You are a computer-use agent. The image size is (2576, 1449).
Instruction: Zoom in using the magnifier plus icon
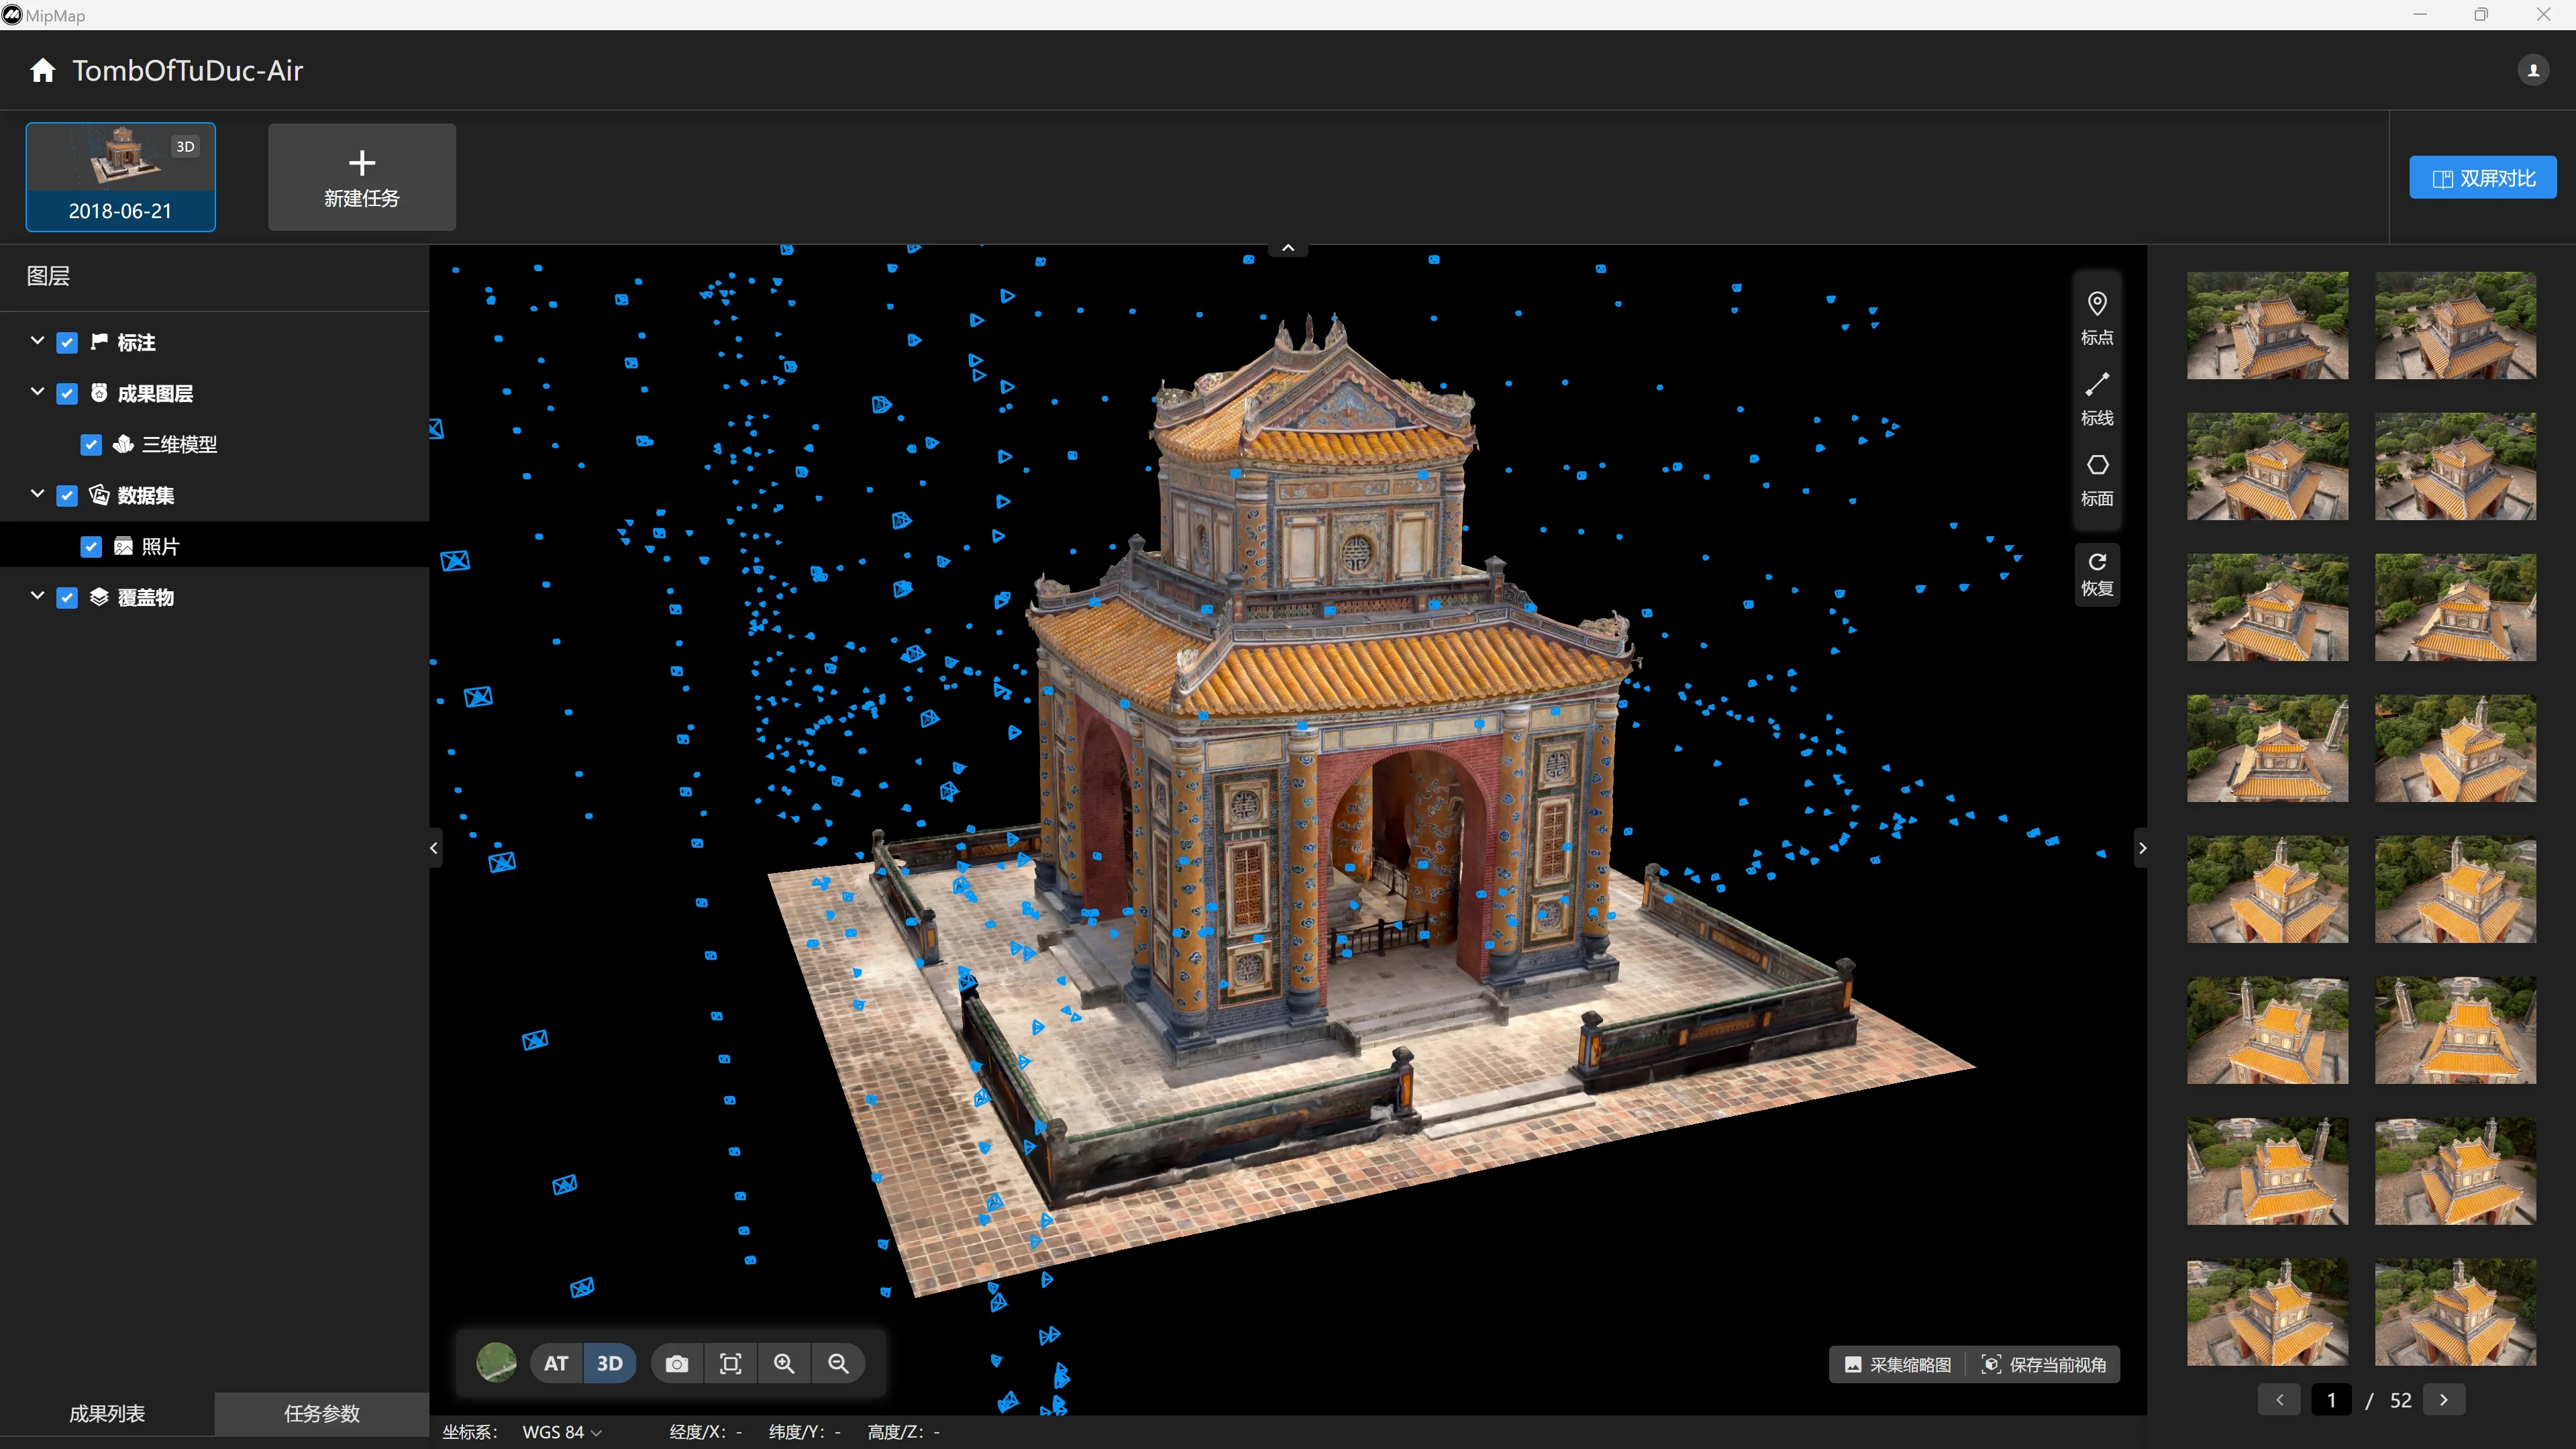pyautogui.click(x=785, y=1362)
